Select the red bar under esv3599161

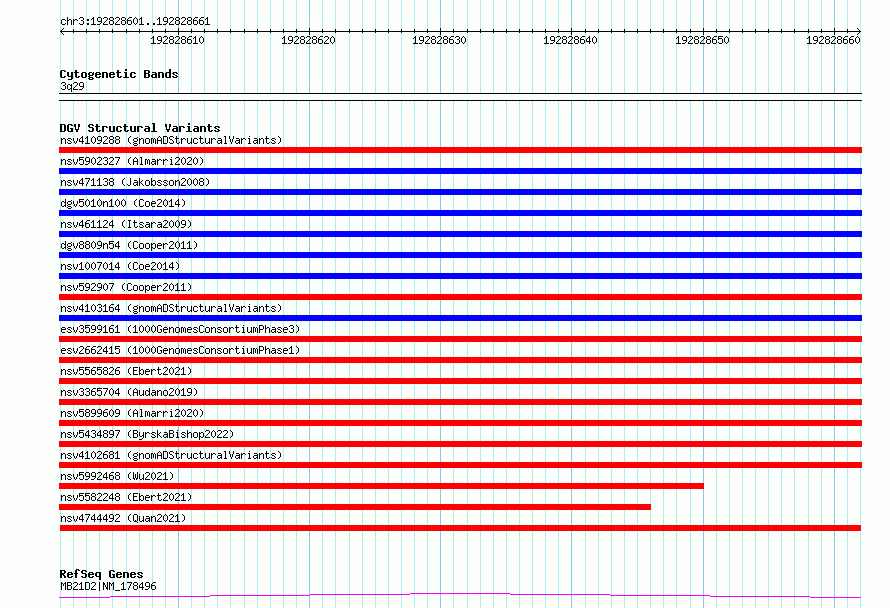pos(460,339)
